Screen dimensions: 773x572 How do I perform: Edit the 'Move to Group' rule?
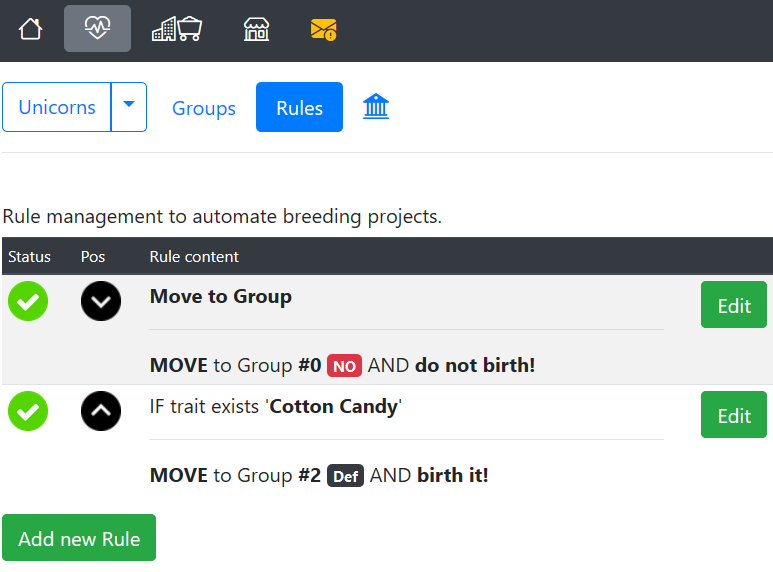pos(733,305)
